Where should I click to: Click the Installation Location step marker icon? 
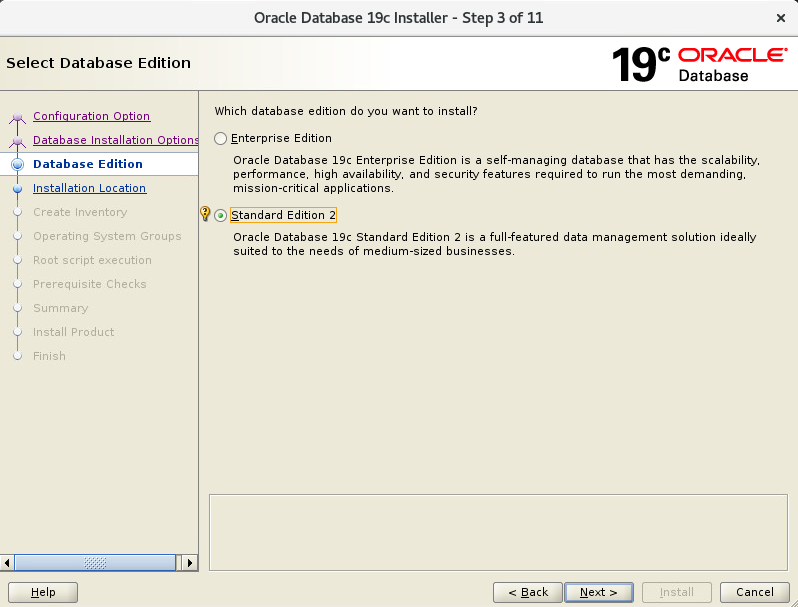18,189
